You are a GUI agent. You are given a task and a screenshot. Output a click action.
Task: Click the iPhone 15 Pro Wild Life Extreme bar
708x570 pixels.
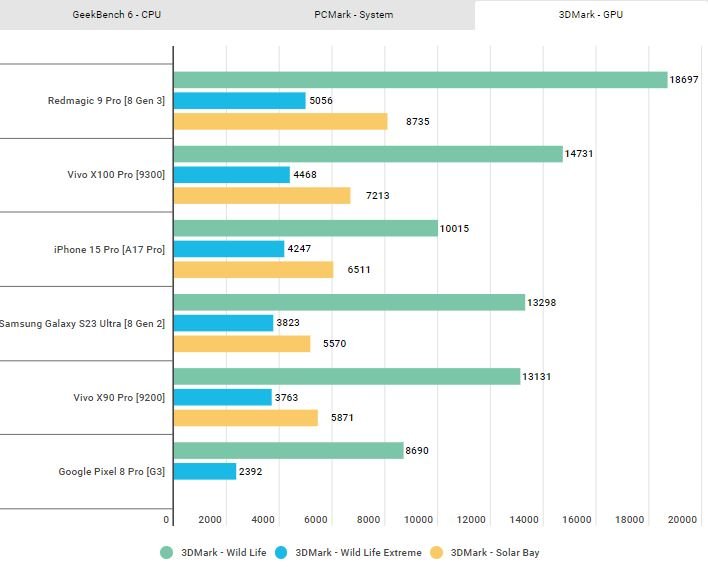[229, 249]
